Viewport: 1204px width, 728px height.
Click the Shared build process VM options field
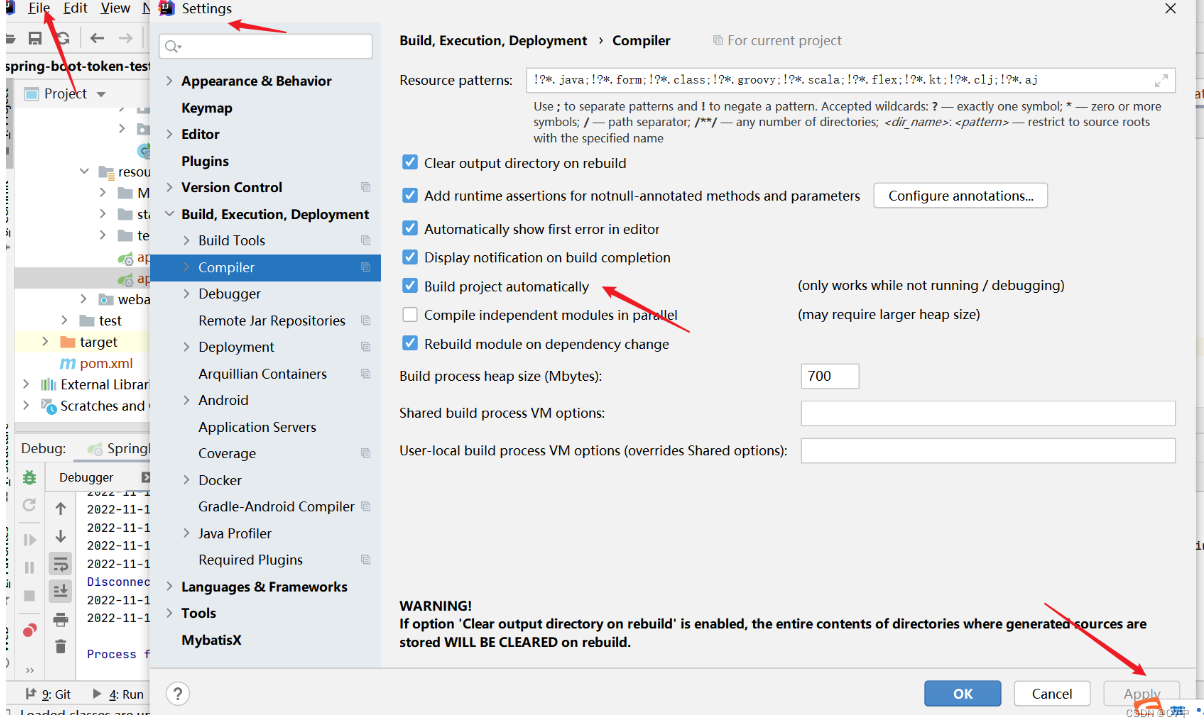tap(988, 413)
